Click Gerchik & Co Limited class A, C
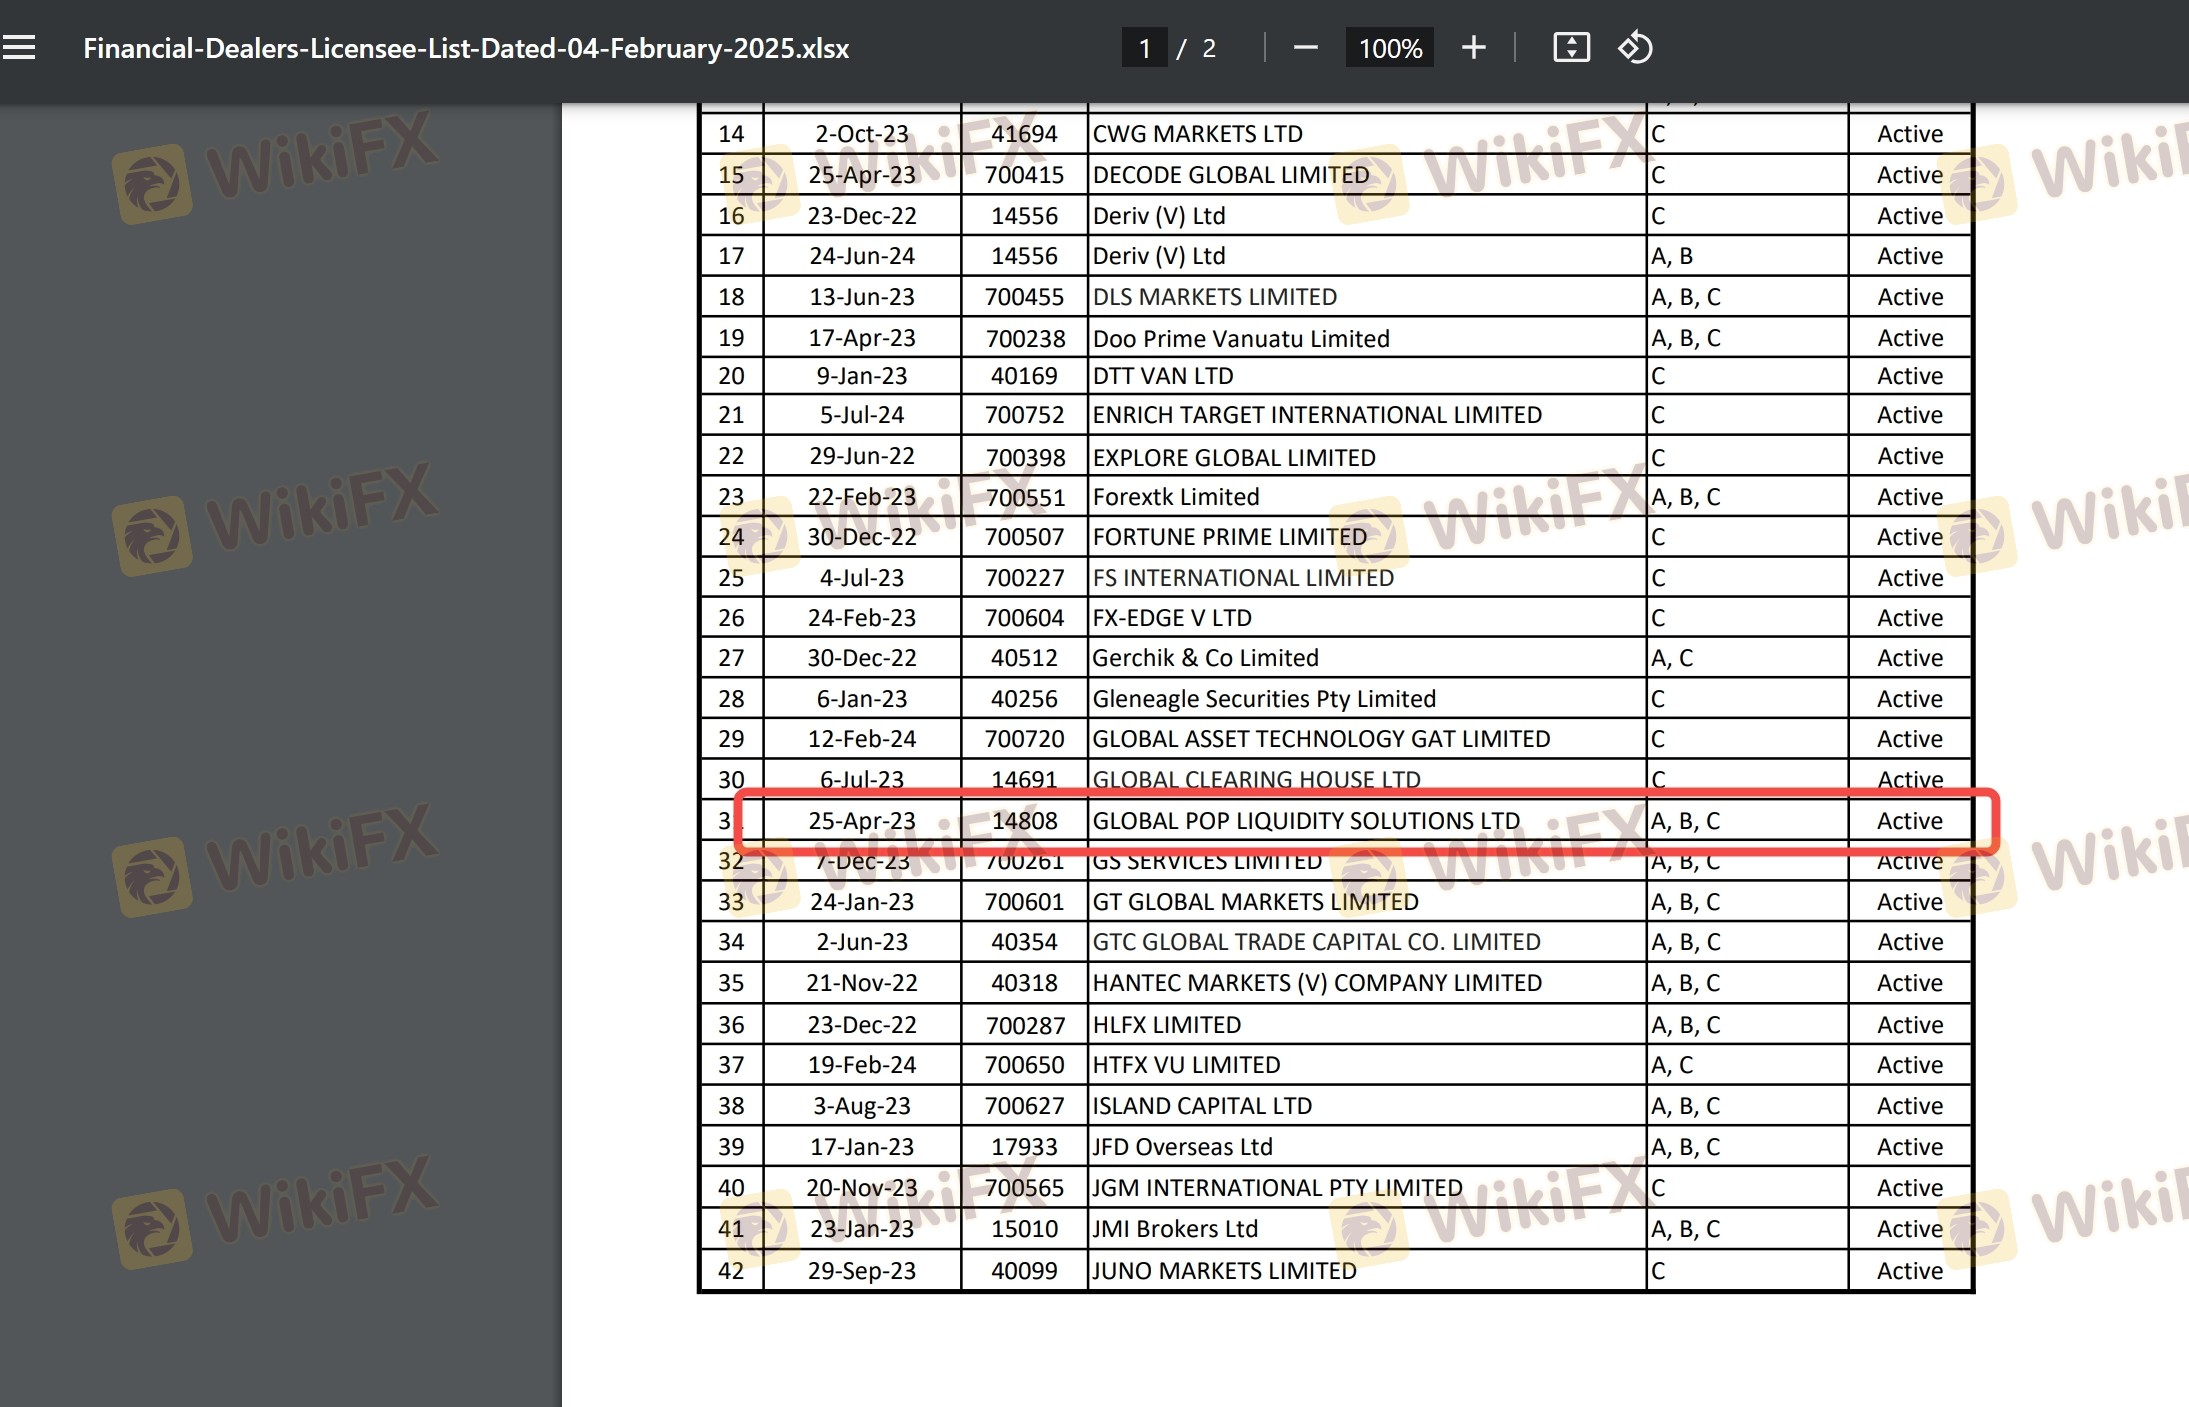Image resolution: width=2189 pixels, height=1407 pixels. tap(1672, 658)
